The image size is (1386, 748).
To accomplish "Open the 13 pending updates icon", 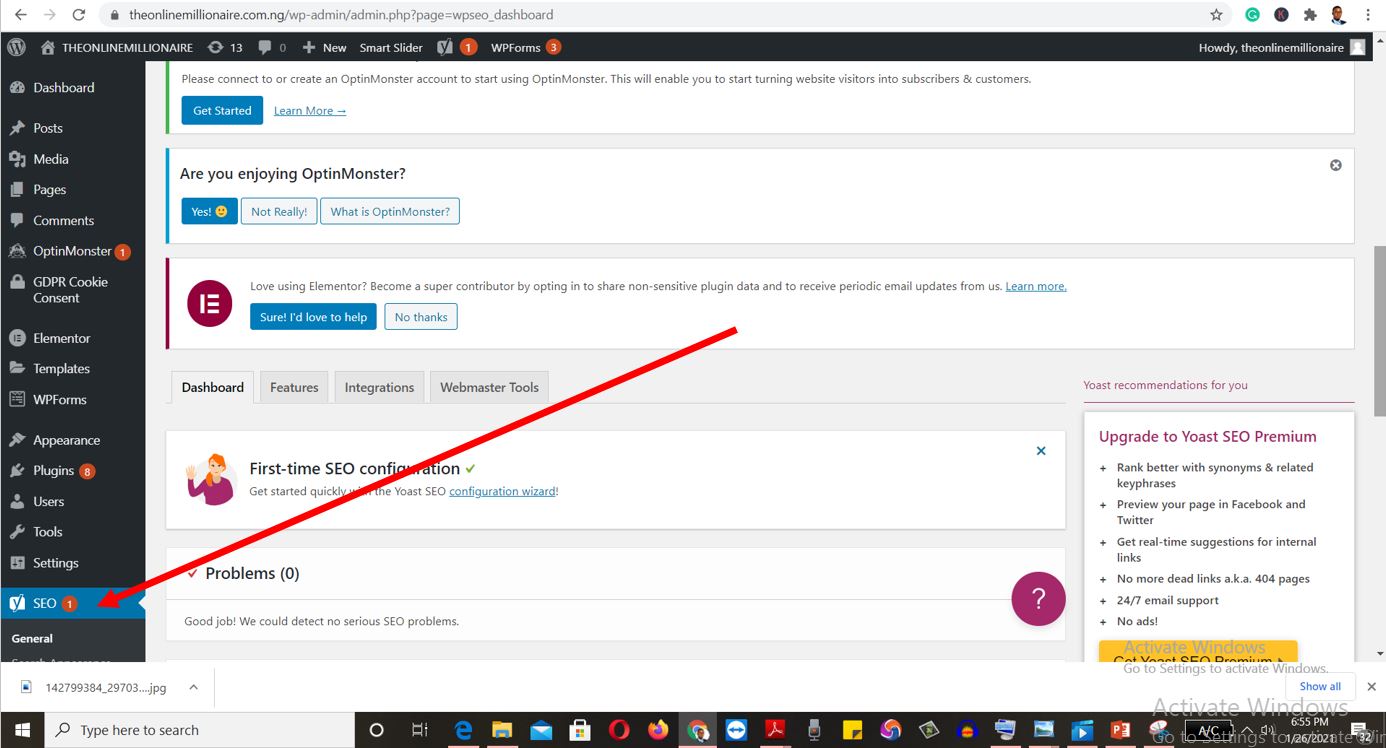I will pyautogui.click(x=225, y=47).
